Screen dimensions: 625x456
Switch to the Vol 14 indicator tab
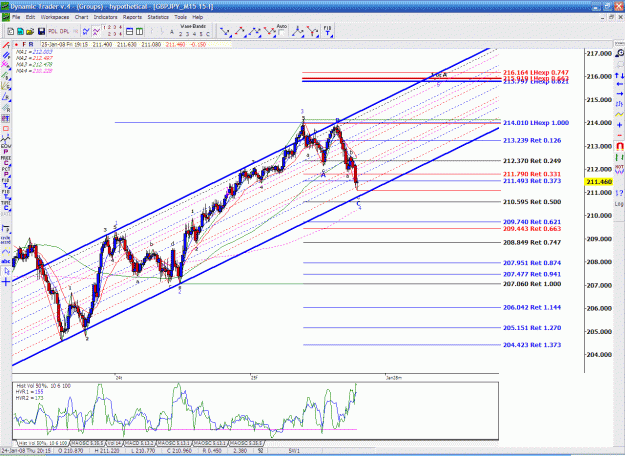(x=114, y=443)
